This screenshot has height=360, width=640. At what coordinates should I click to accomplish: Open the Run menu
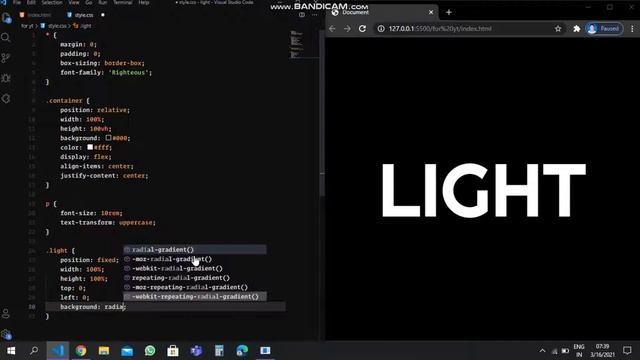tap(103, 2)
